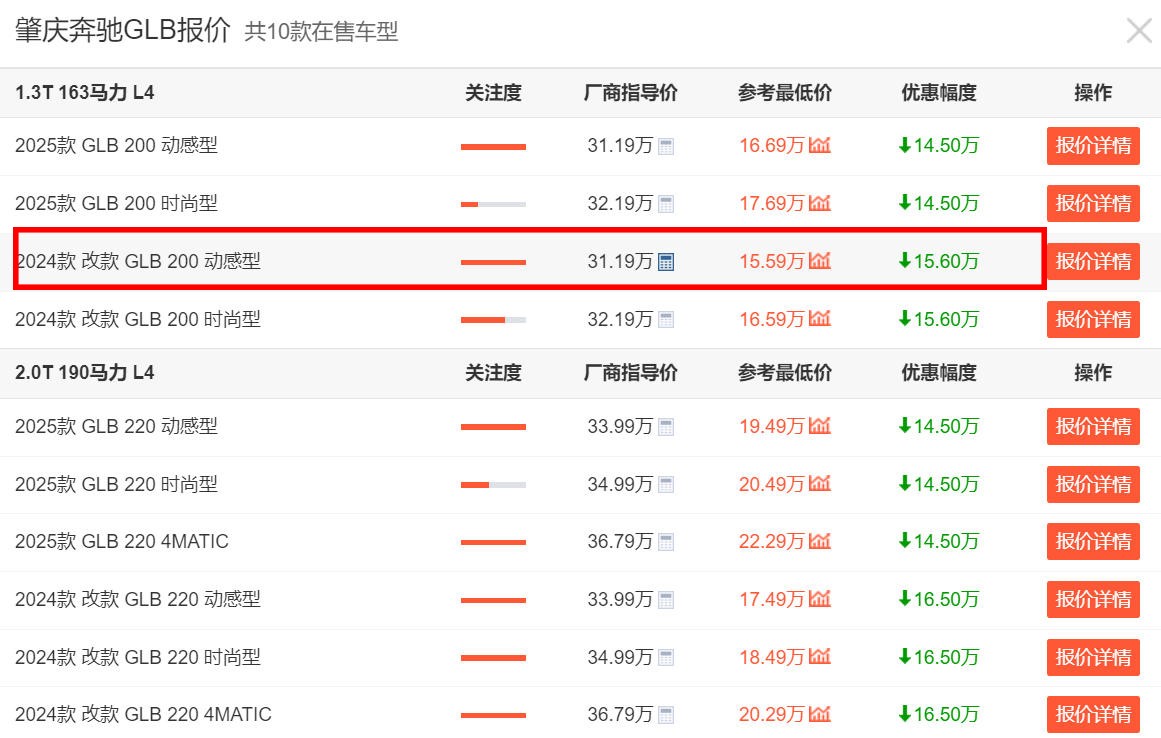Click the 14.50万 discount in 2025款 GLB 200 动感型 row

pyautogui.click(x=938, y=145)
